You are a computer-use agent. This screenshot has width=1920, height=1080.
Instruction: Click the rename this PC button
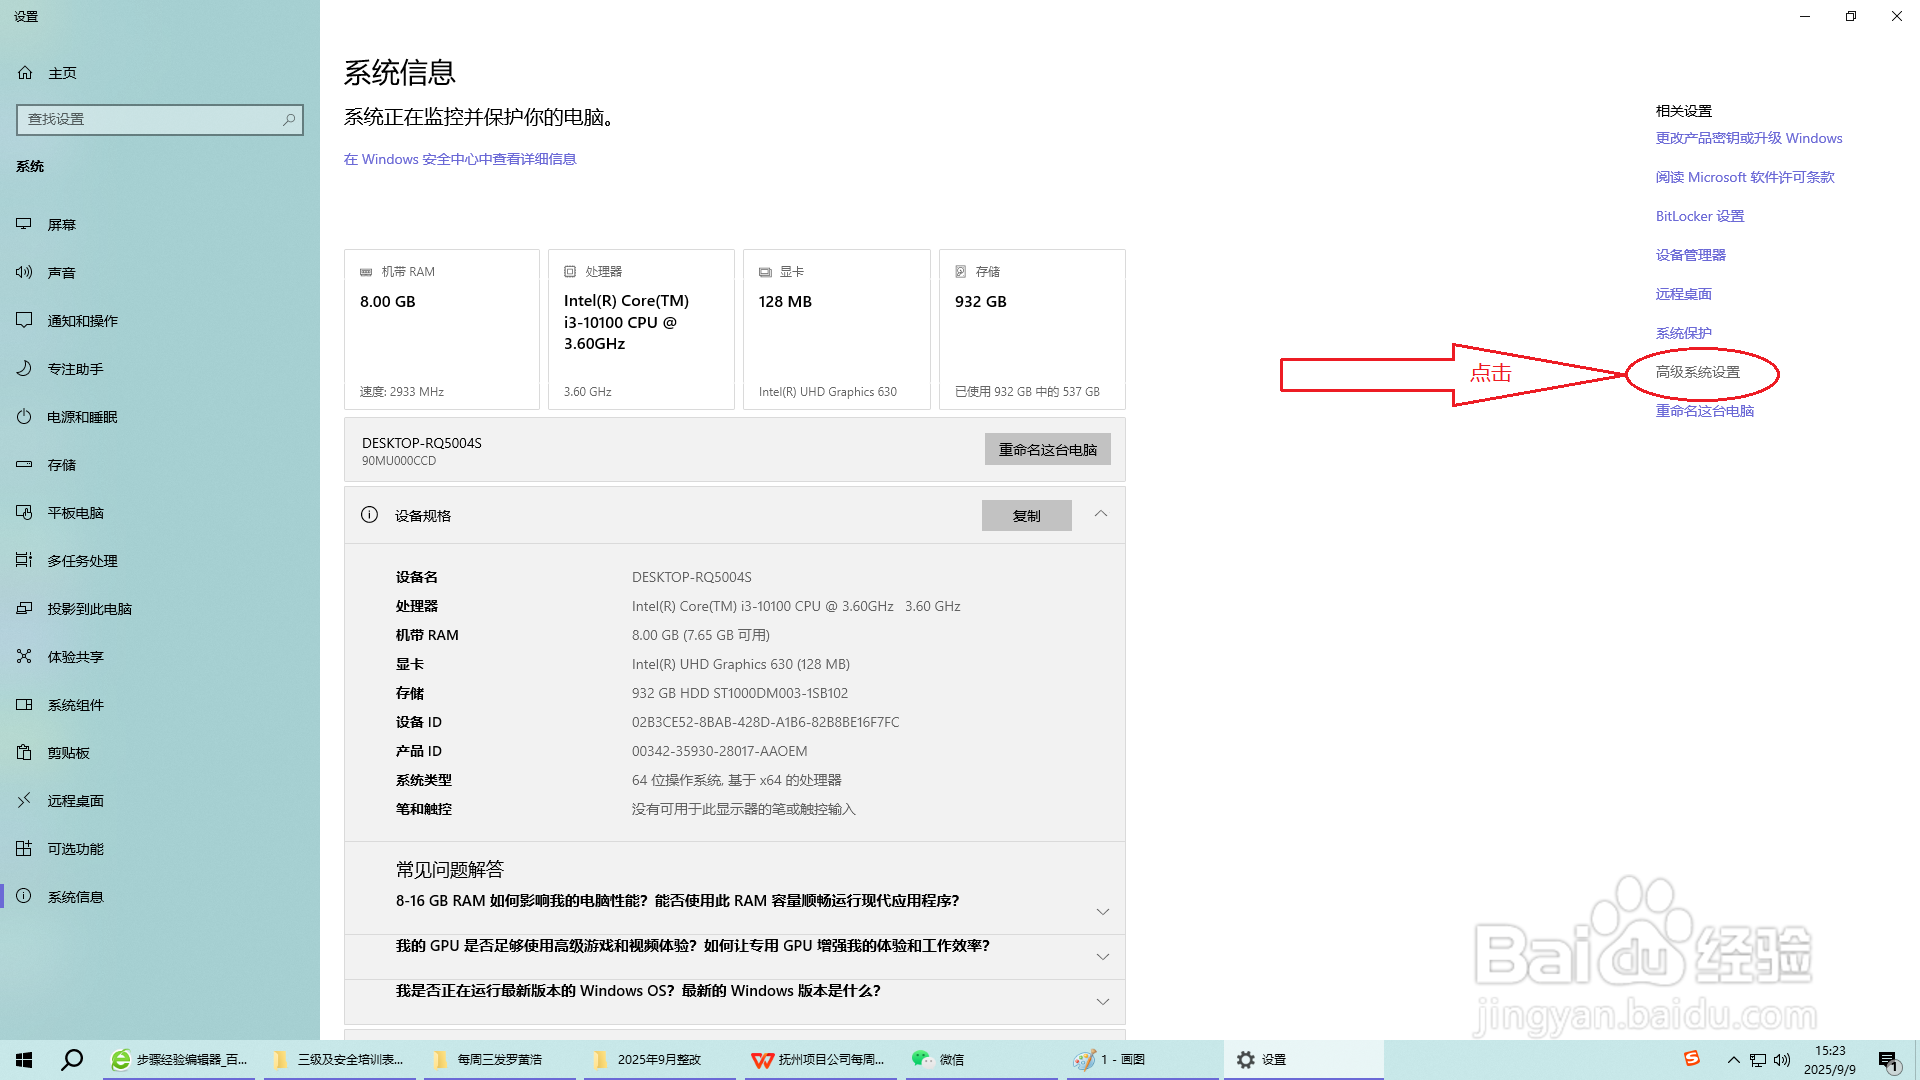coord(1047,449)
